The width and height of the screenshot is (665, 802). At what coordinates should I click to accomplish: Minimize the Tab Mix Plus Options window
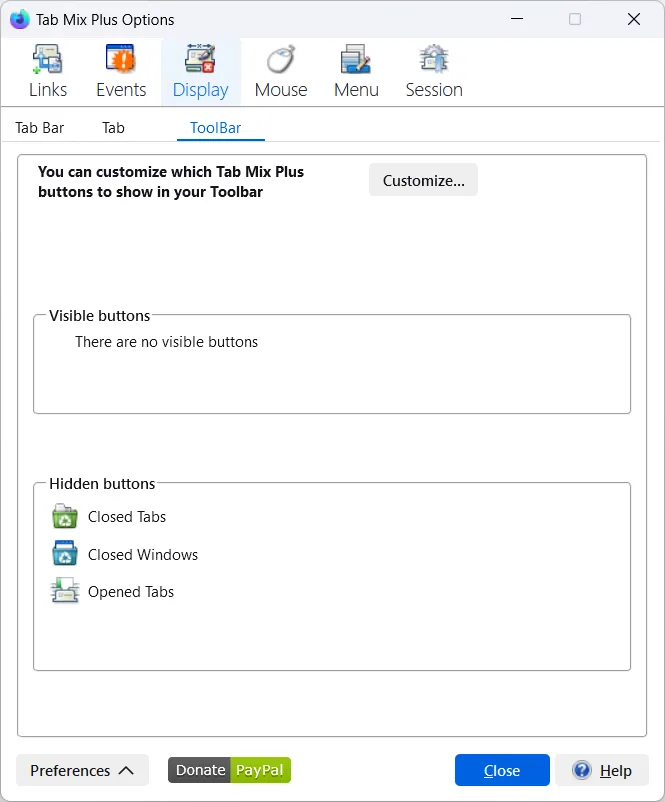pyautogui.click(x=517, y=19)
